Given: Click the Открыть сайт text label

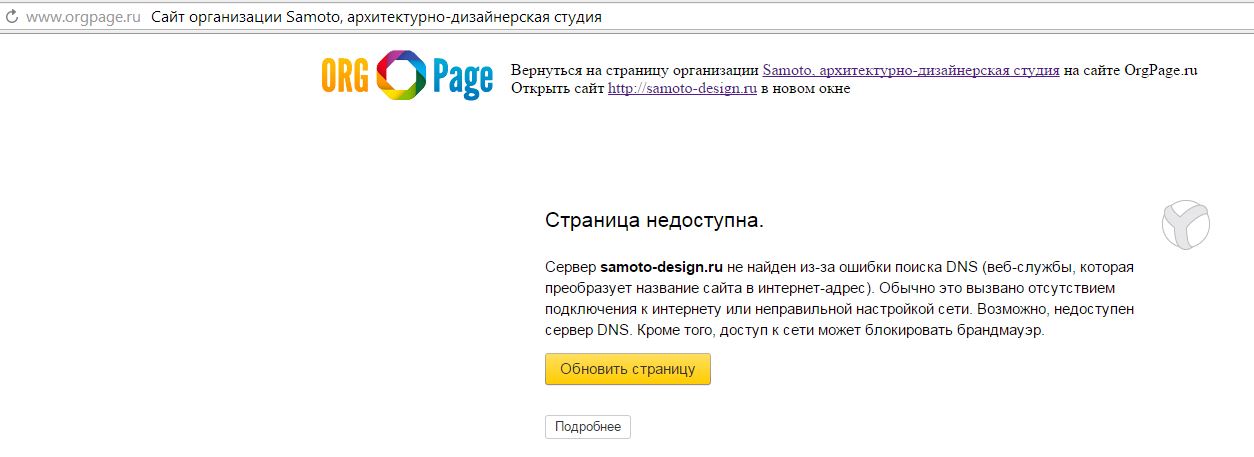Looking at the screenshot, I should 557,88.
